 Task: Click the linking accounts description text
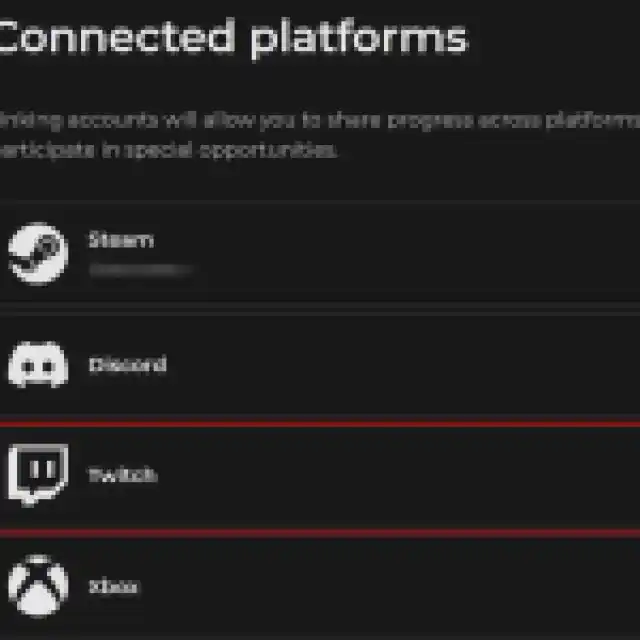tap(320, 121)
